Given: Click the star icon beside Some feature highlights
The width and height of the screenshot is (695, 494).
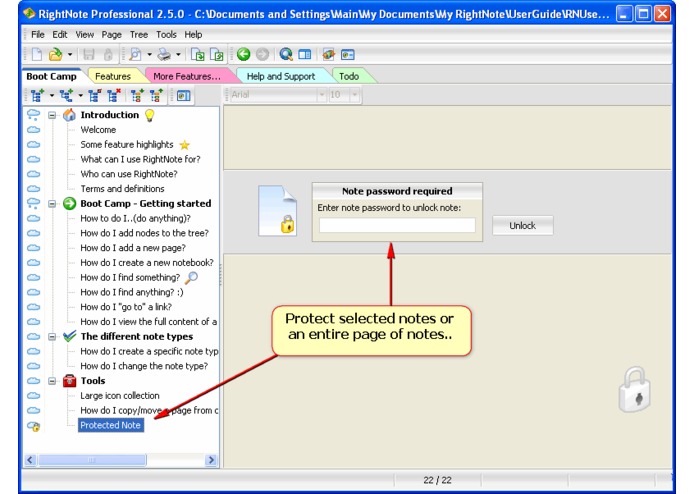Looking at the screenshot, I should click(184, 145).
